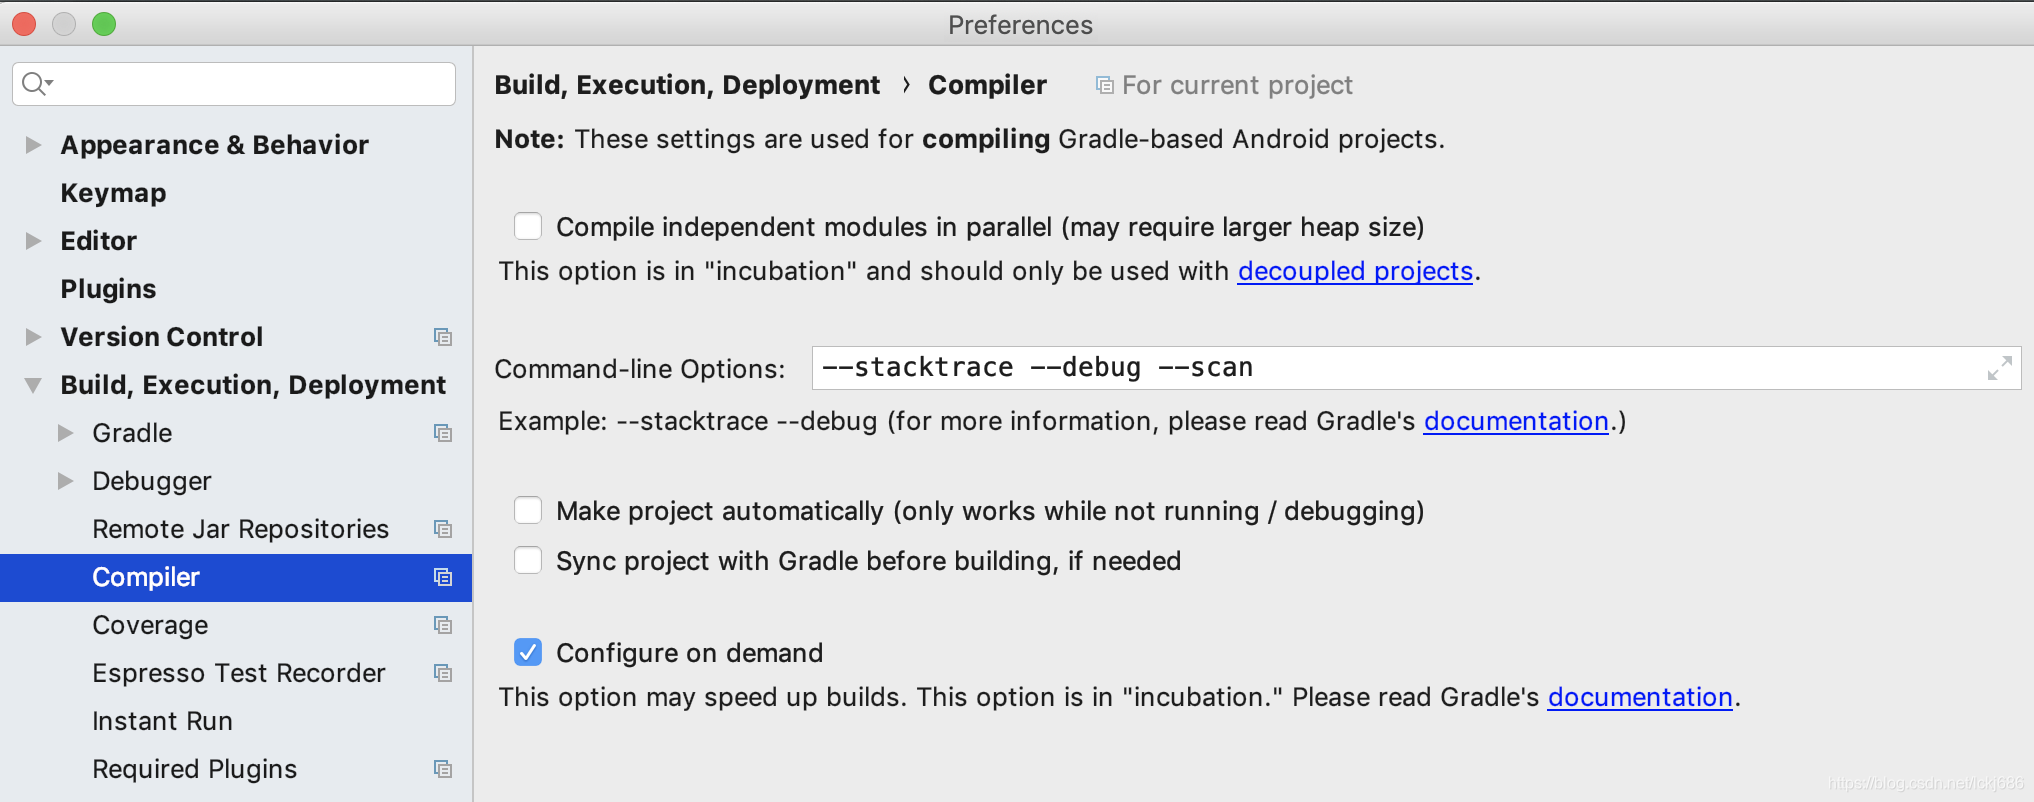
Task: Open Gradle's documentation link below the example
Action: (1515, 421)
